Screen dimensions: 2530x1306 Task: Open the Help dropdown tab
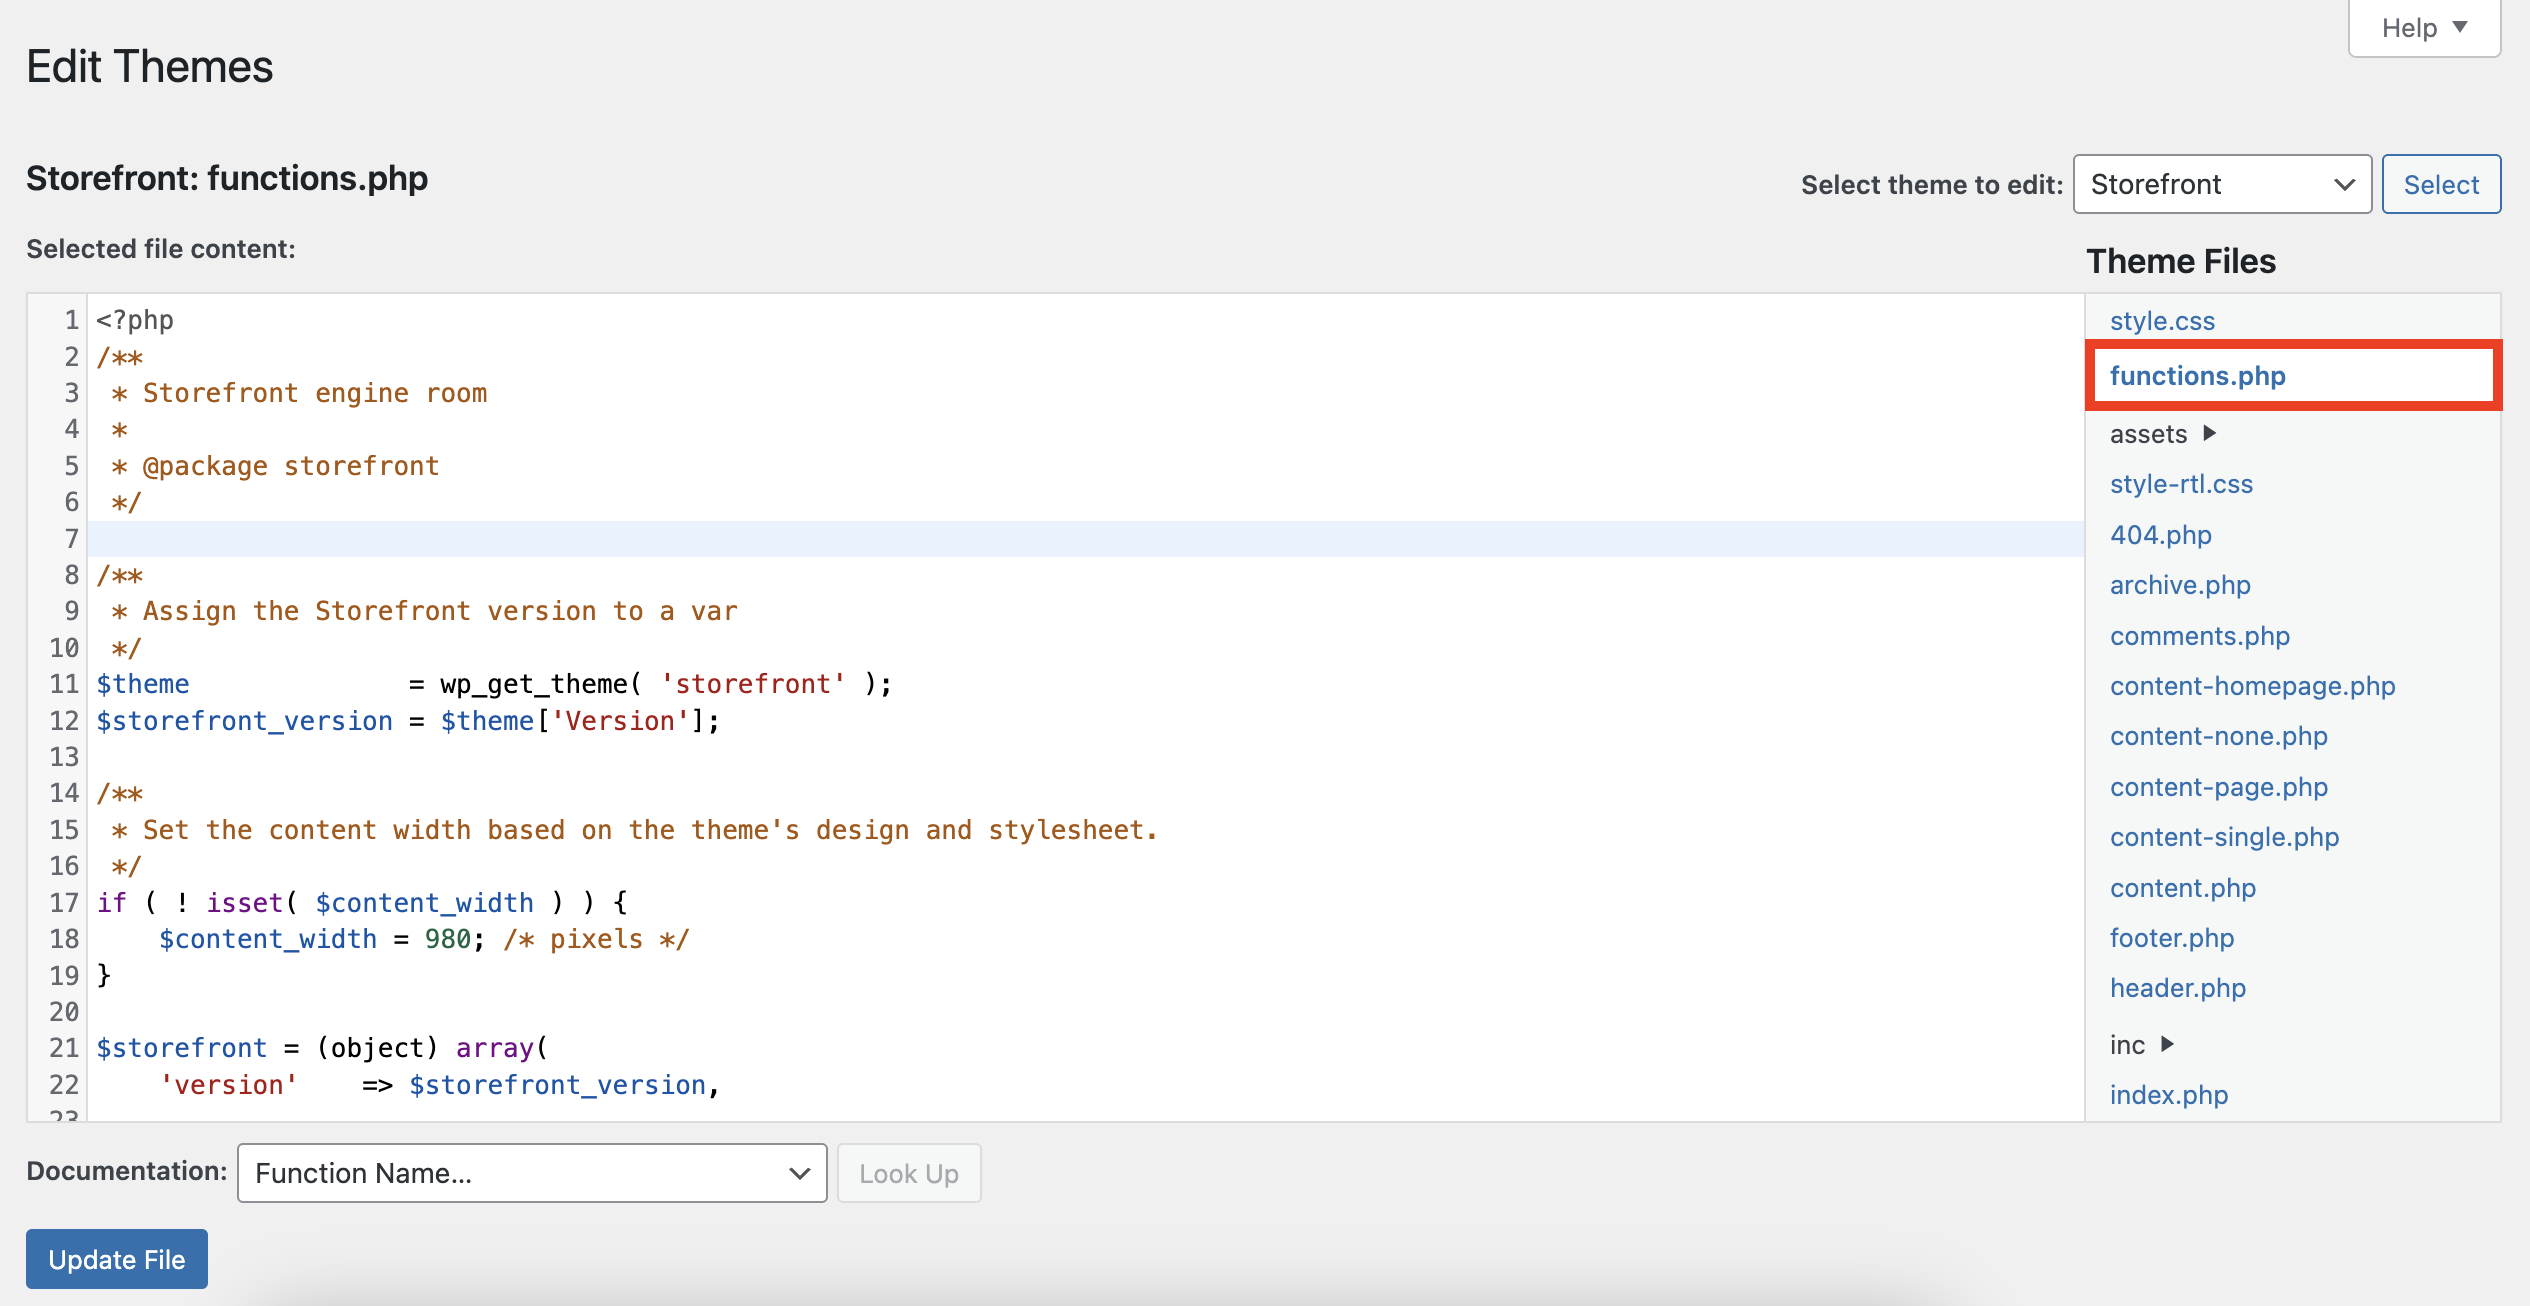point(2424,28)
